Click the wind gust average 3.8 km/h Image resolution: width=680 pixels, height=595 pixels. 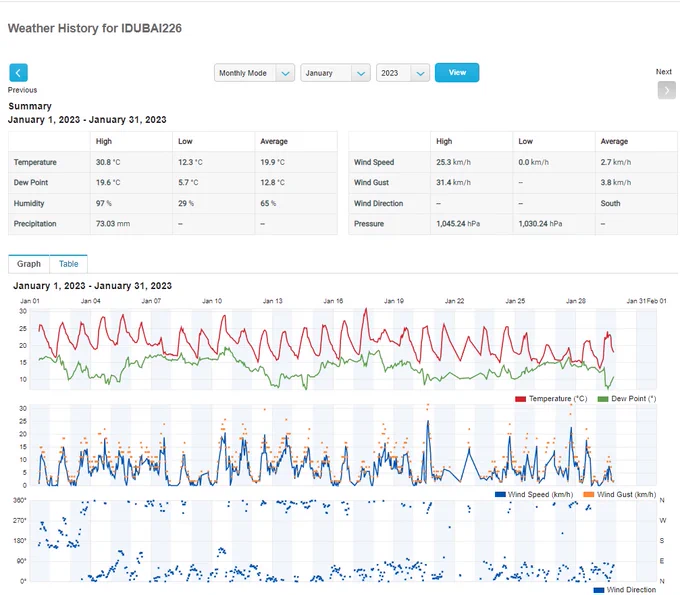pyautogui.click(x=616, y=183)
